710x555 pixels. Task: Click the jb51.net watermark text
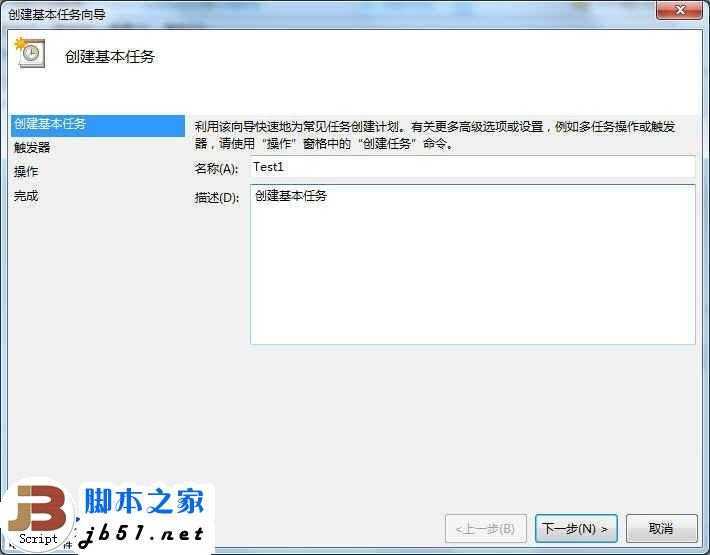coord(141,534)
